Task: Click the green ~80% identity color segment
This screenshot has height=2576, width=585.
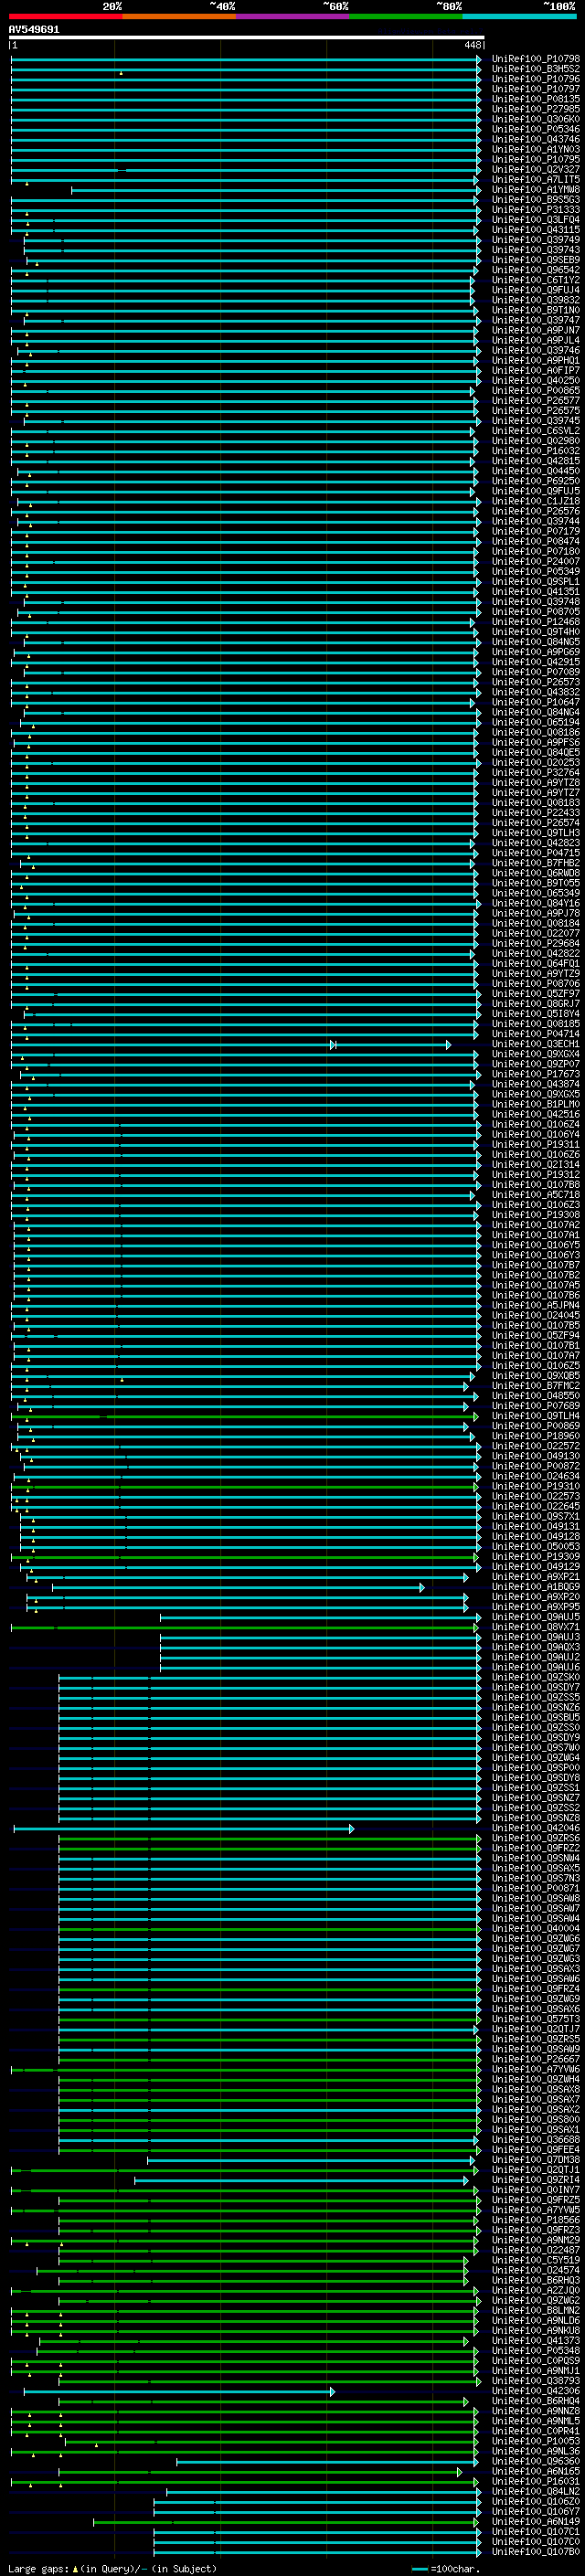Action: coord(406,16)
